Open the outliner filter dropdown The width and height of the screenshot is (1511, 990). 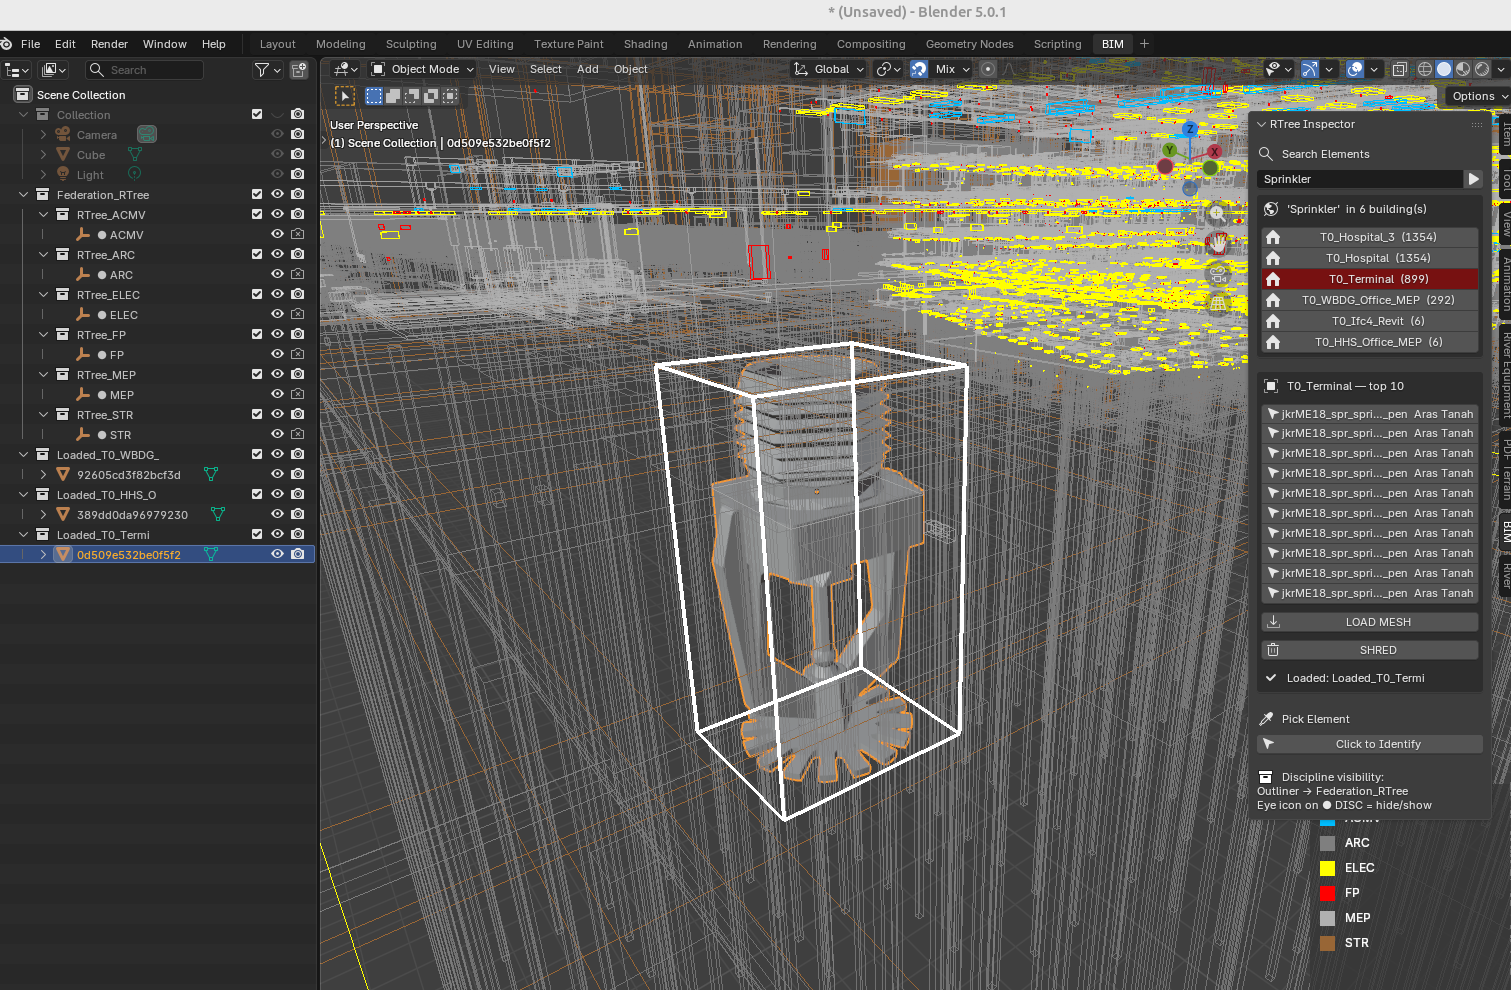tap(267, 70)
